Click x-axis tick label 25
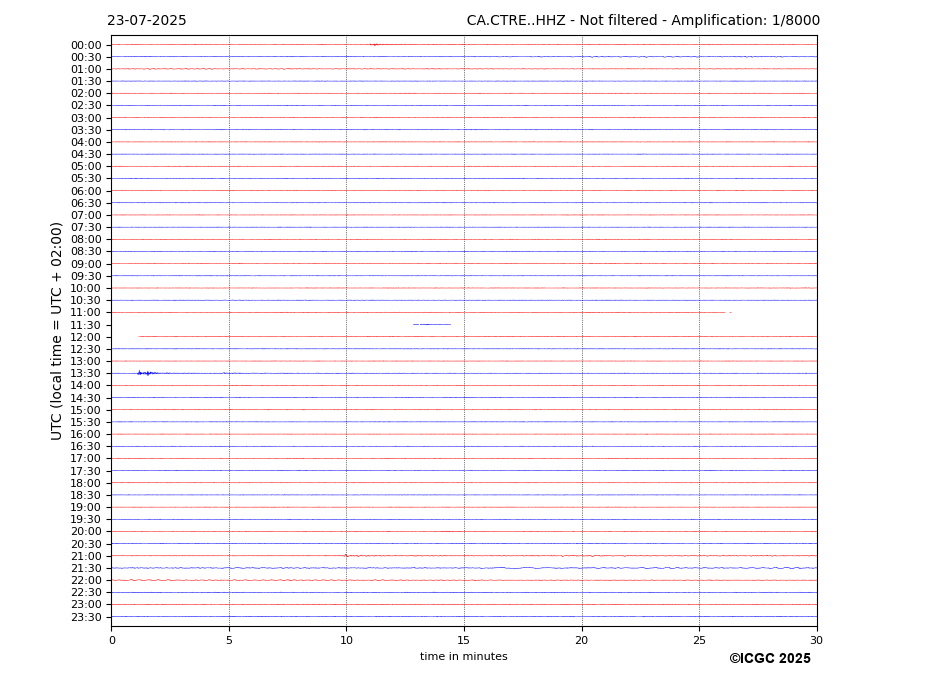Viewport: 927px width, 696px height. pos(699,640)
